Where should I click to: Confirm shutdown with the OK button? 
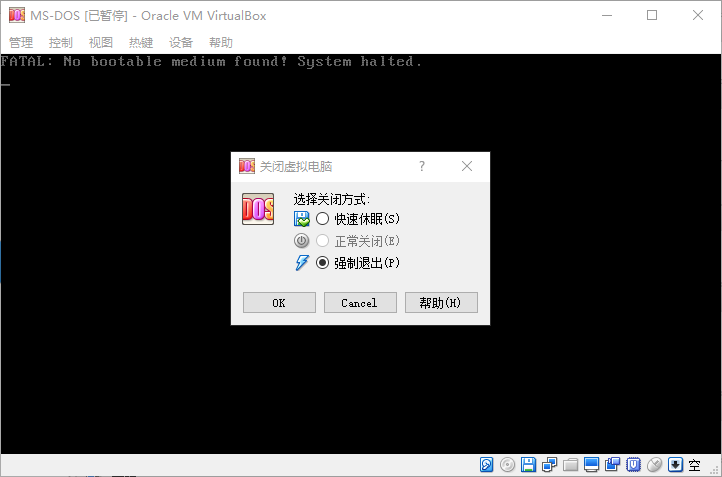279,302
